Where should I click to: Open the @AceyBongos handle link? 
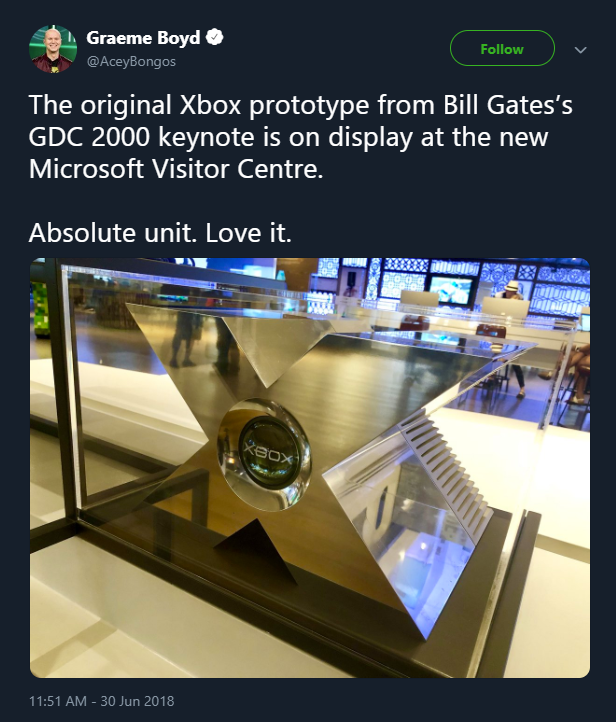pos(131,61)
